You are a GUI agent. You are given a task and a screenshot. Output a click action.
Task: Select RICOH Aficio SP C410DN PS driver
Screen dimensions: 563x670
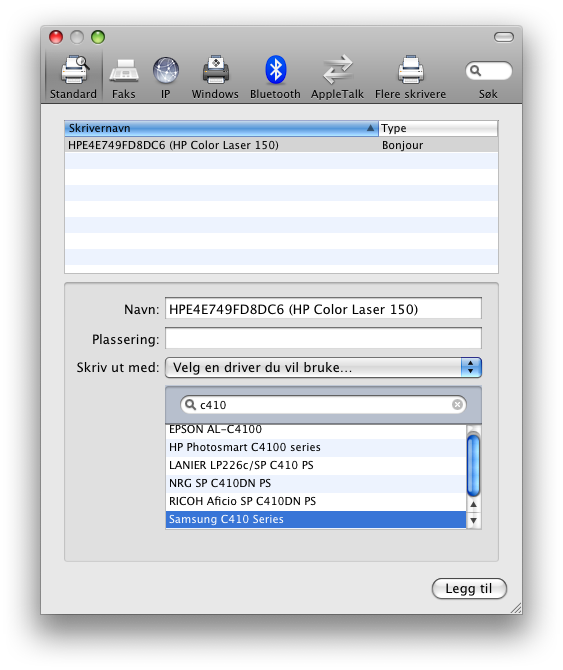(316, 501)
